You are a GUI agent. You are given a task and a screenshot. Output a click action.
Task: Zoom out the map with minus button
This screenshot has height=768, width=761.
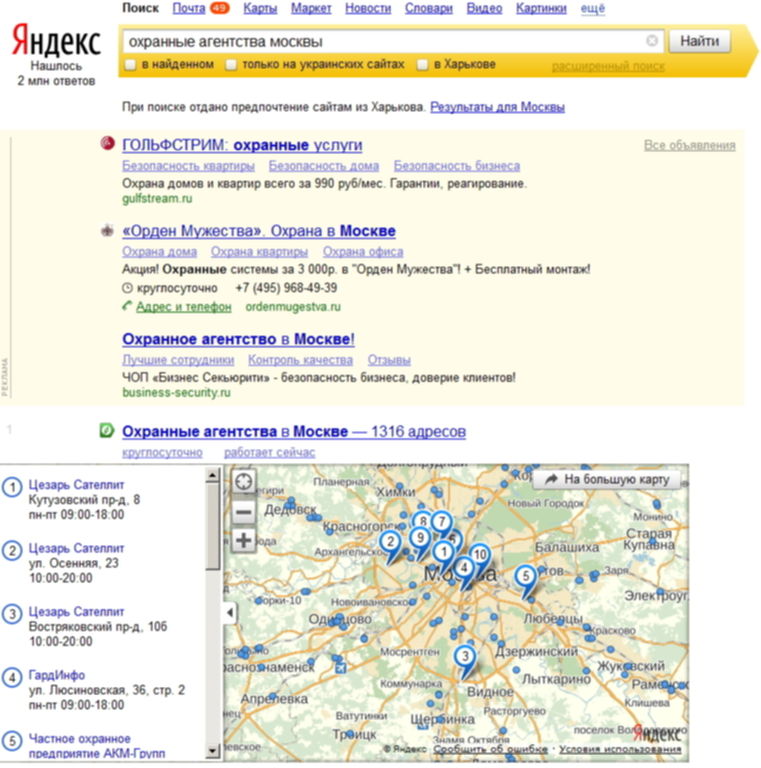click(243, 513)
